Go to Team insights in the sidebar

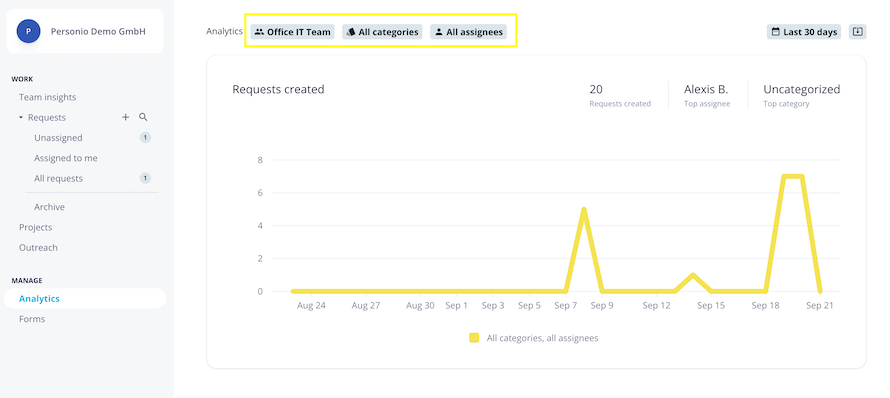[48, 97]
